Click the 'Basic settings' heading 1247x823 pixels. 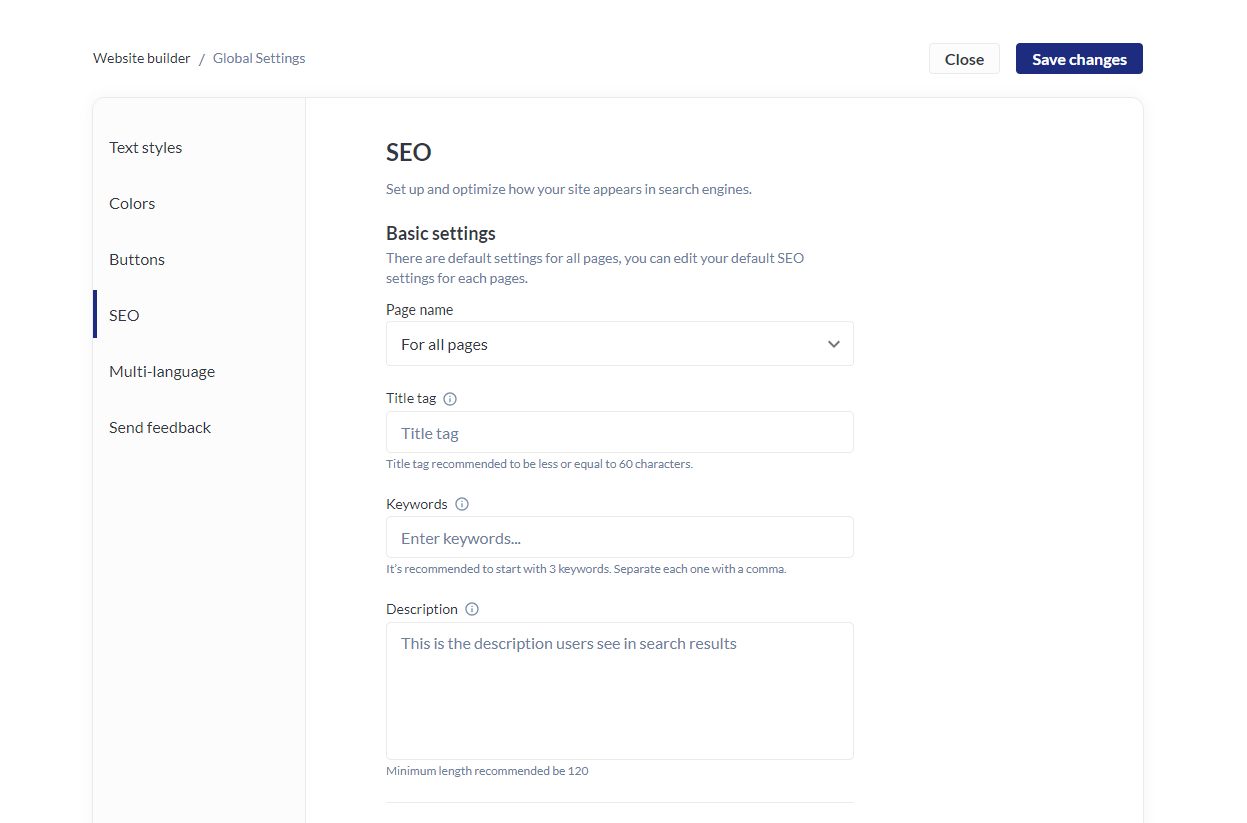[441, 234]
